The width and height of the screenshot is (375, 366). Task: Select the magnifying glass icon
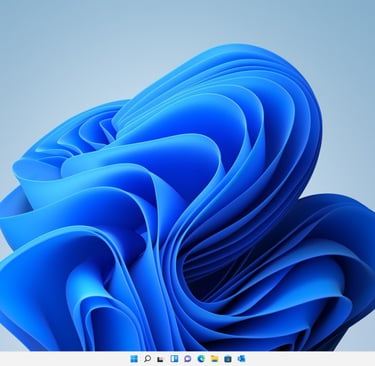click(x=147, y=359)
